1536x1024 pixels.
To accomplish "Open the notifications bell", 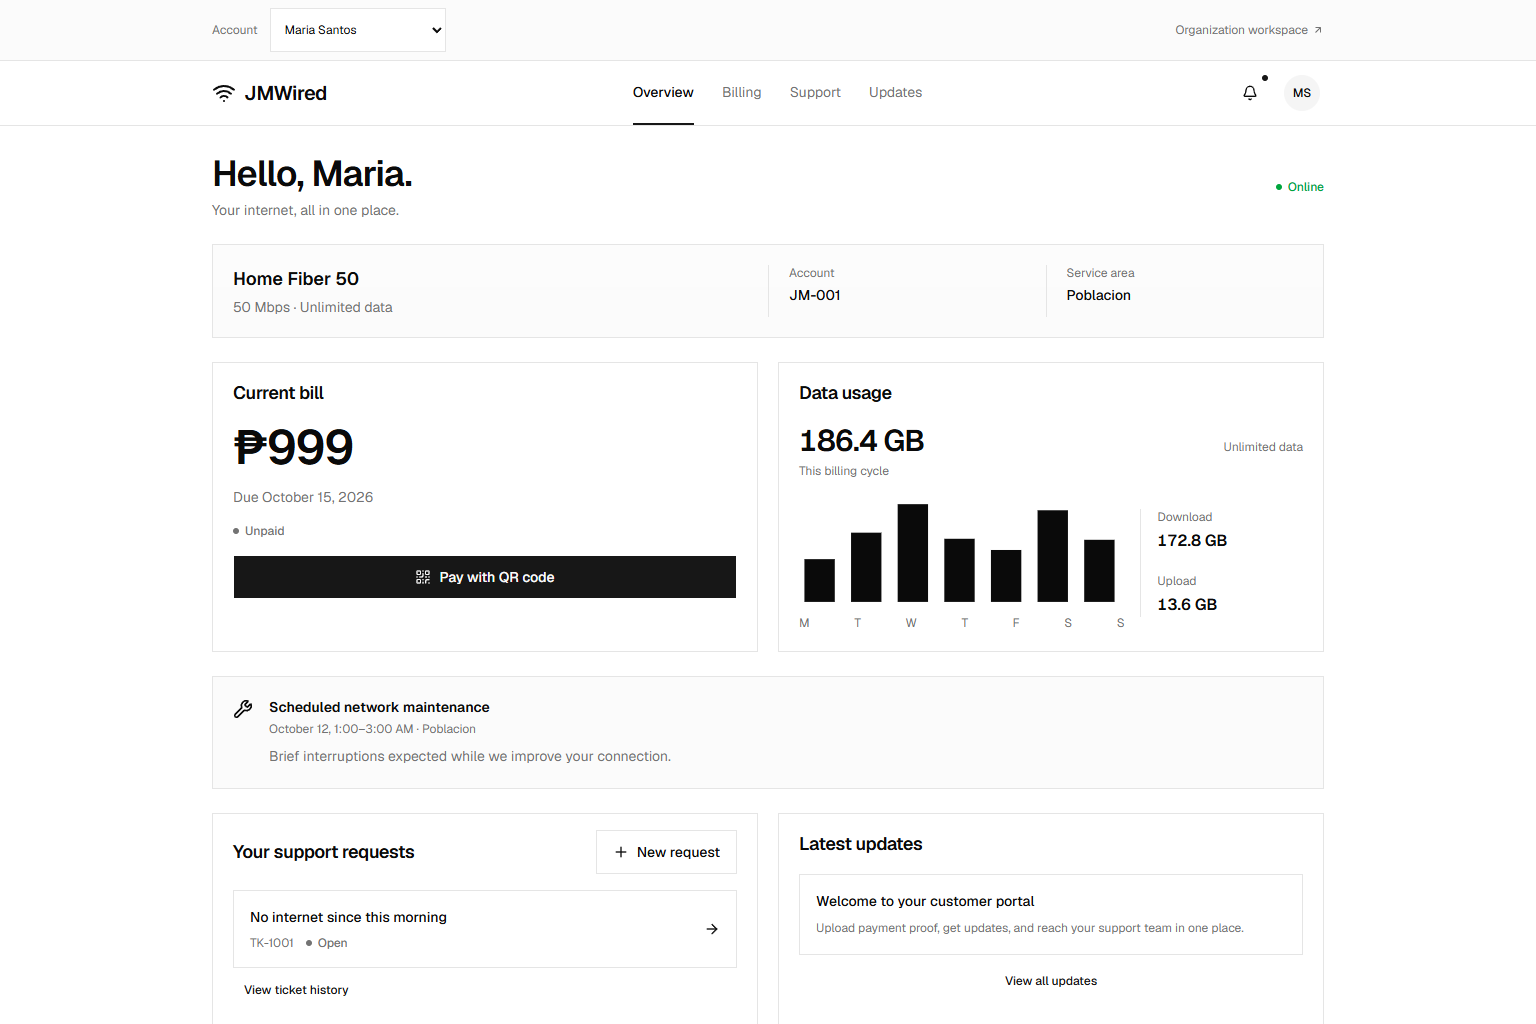I will [1250, 93].
